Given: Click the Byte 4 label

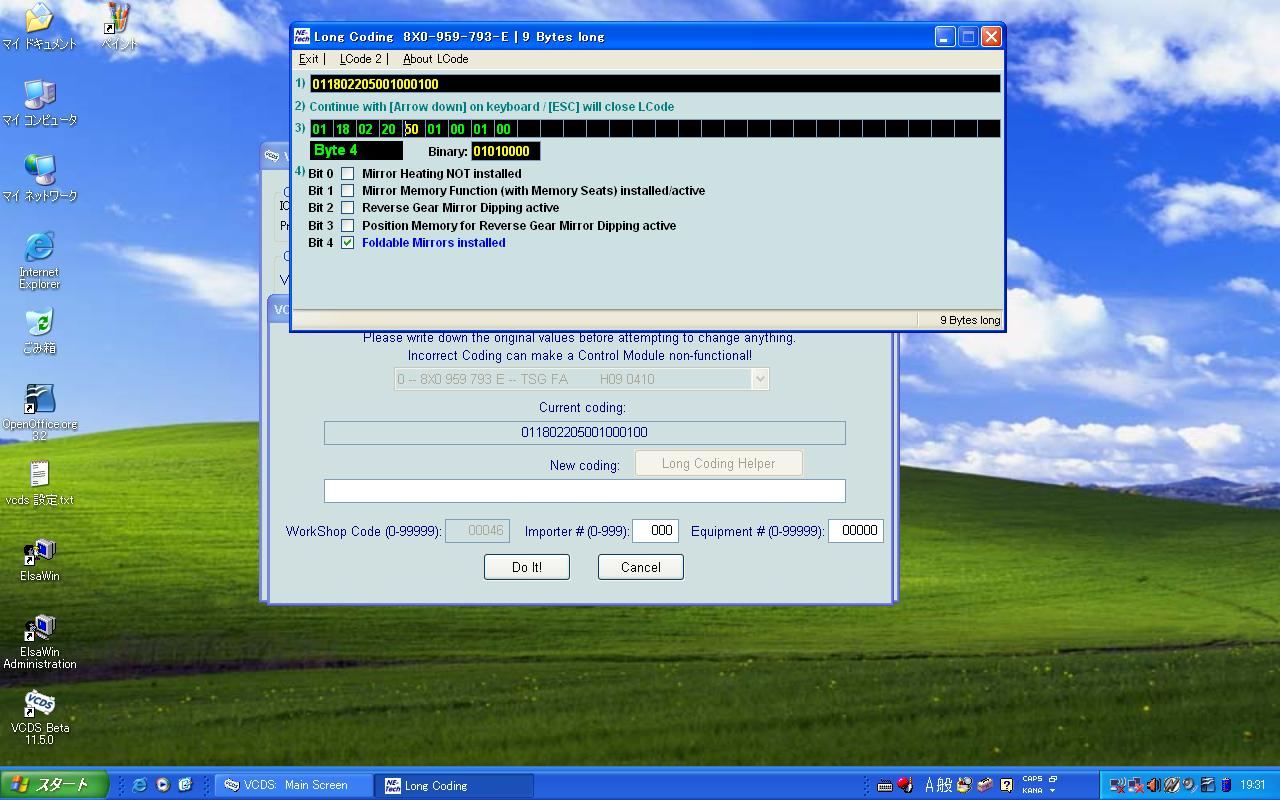Looking at the screenshot, I should tap(356, 151).
